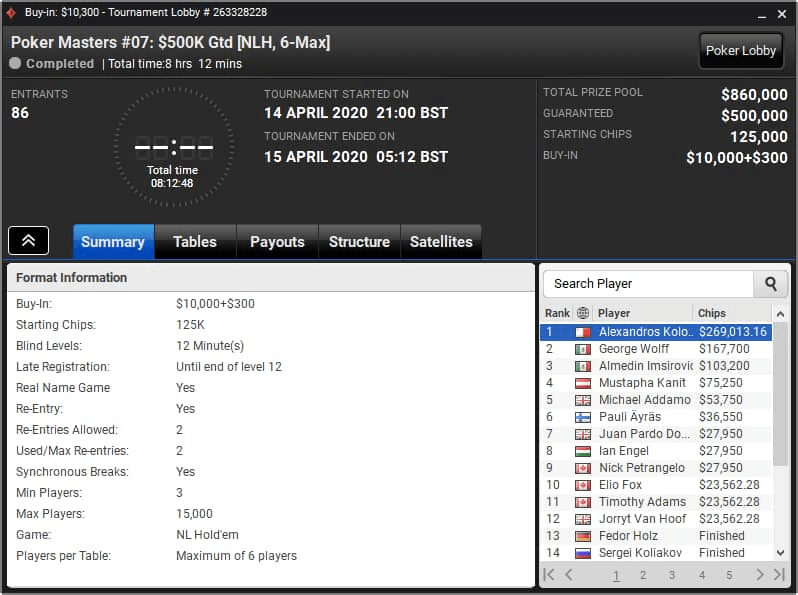Click the search magnifier icon

(x=771, y=284)
